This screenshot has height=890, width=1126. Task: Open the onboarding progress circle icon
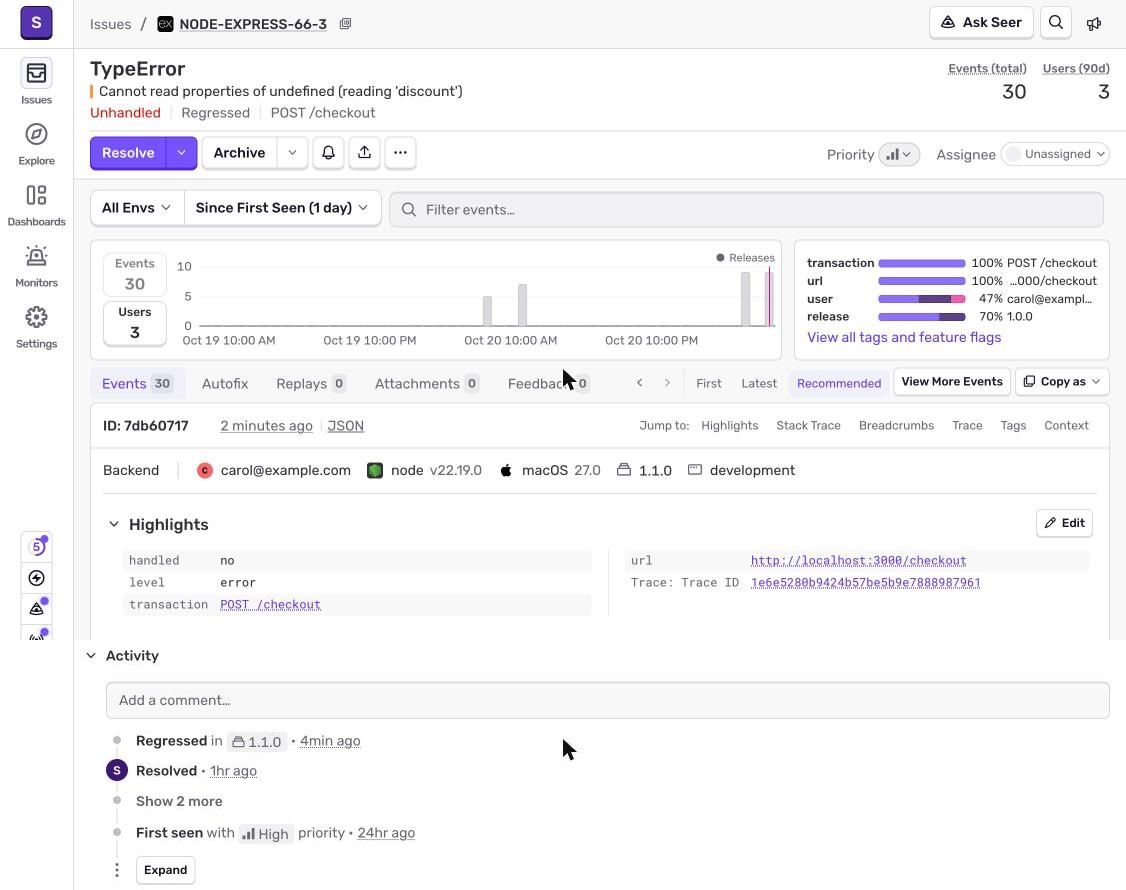click(37, 547)
